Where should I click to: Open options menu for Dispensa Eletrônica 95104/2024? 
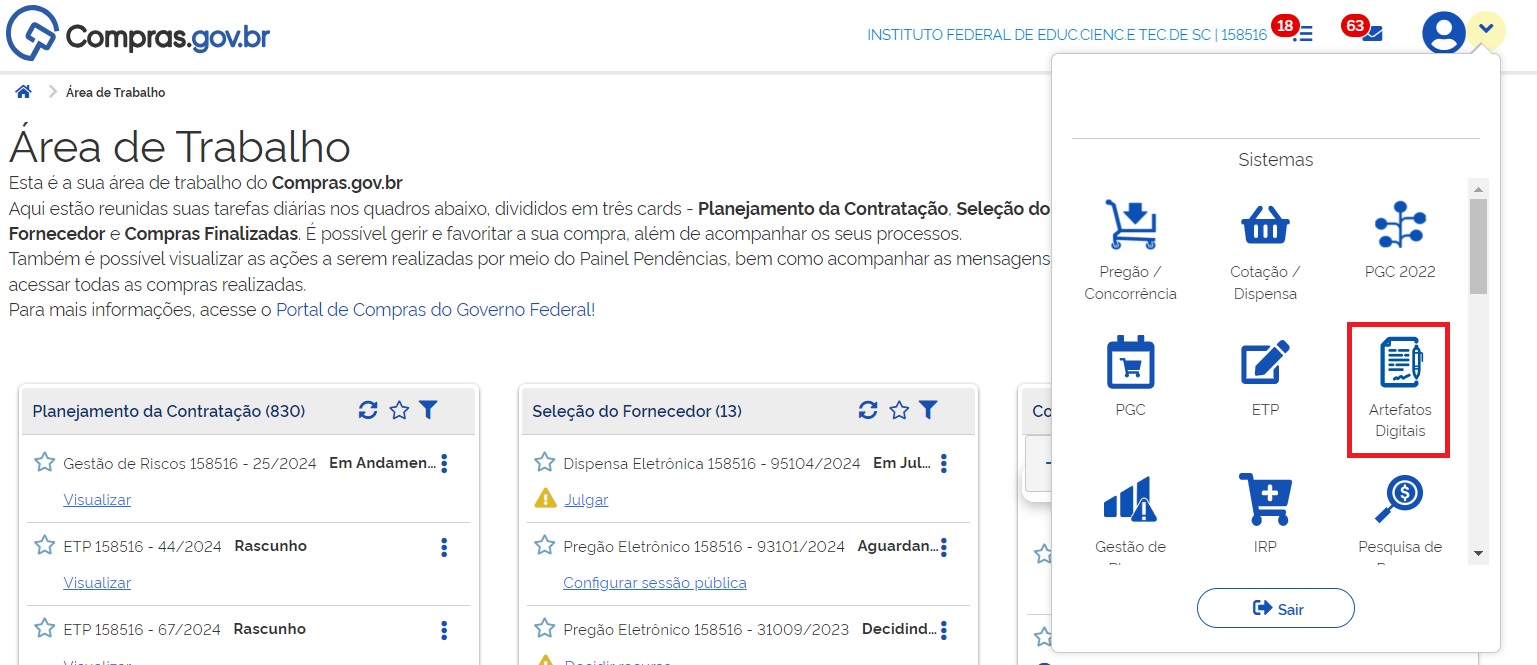click(944, 464)
